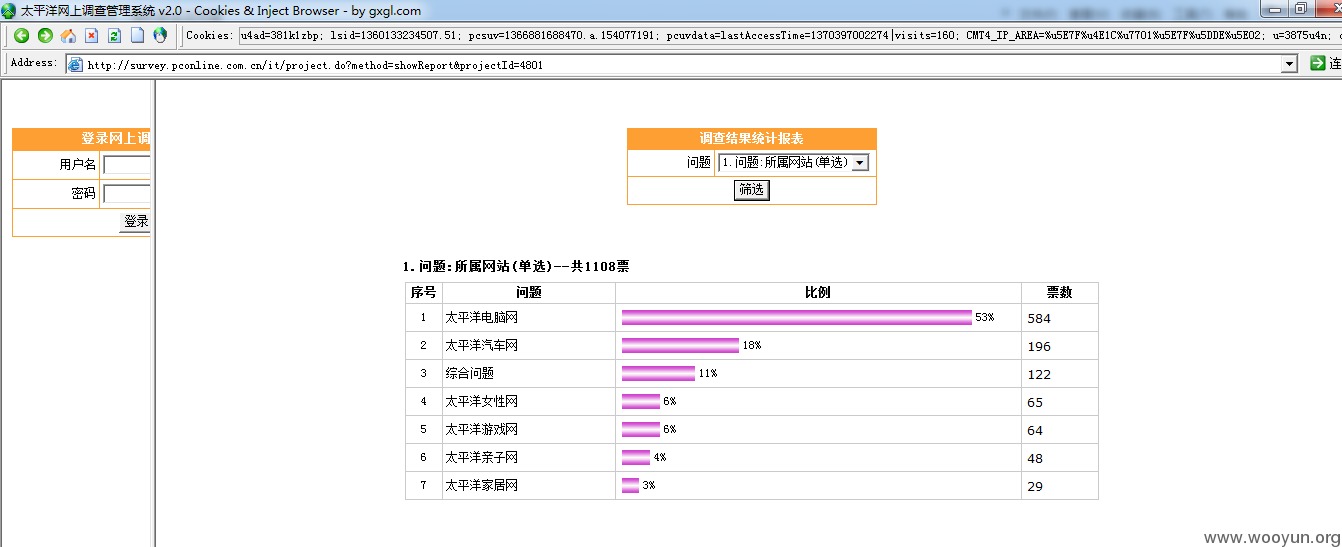Focus the 密码 password input field
Image resolution: width=1342 pixels, height=547 pixels.
click(x=126, y=194)
